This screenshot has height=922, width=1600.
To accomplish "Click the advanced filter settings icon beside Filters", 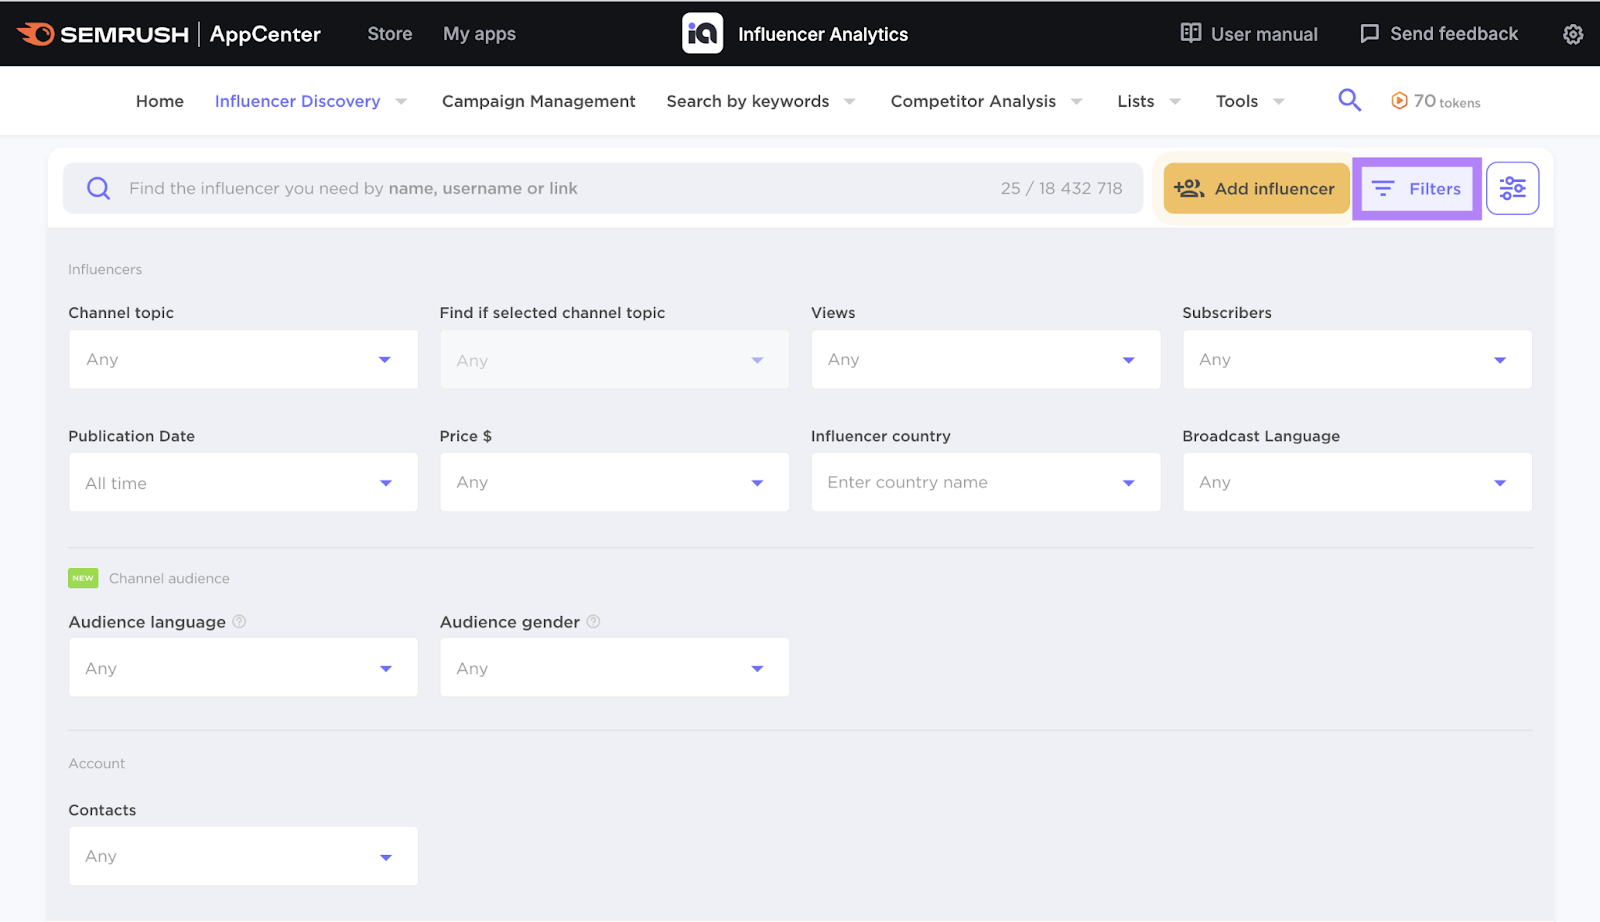I will (1512, 187).
